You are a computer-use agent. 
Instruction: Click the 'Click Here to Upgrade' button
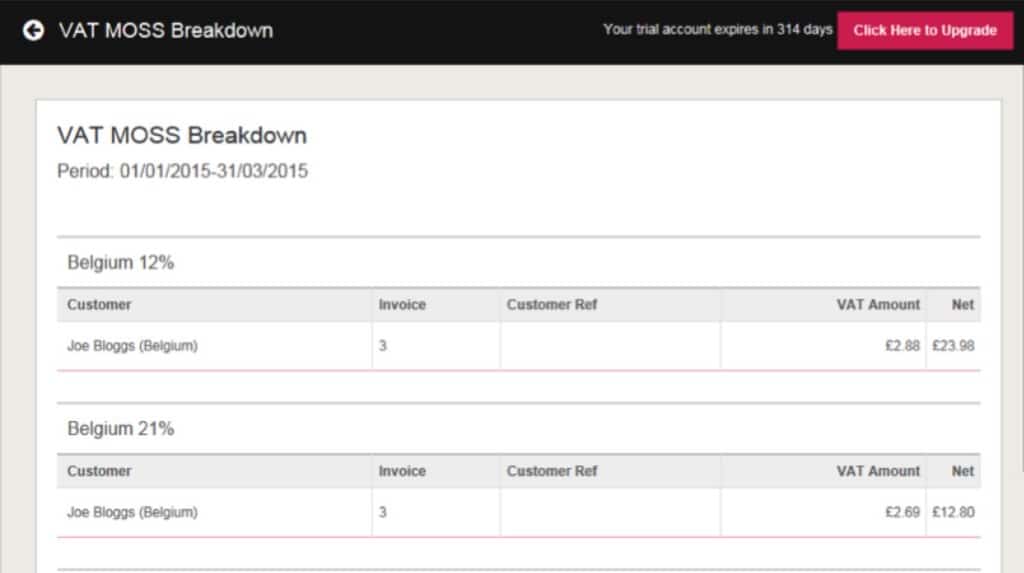[924, 30]
